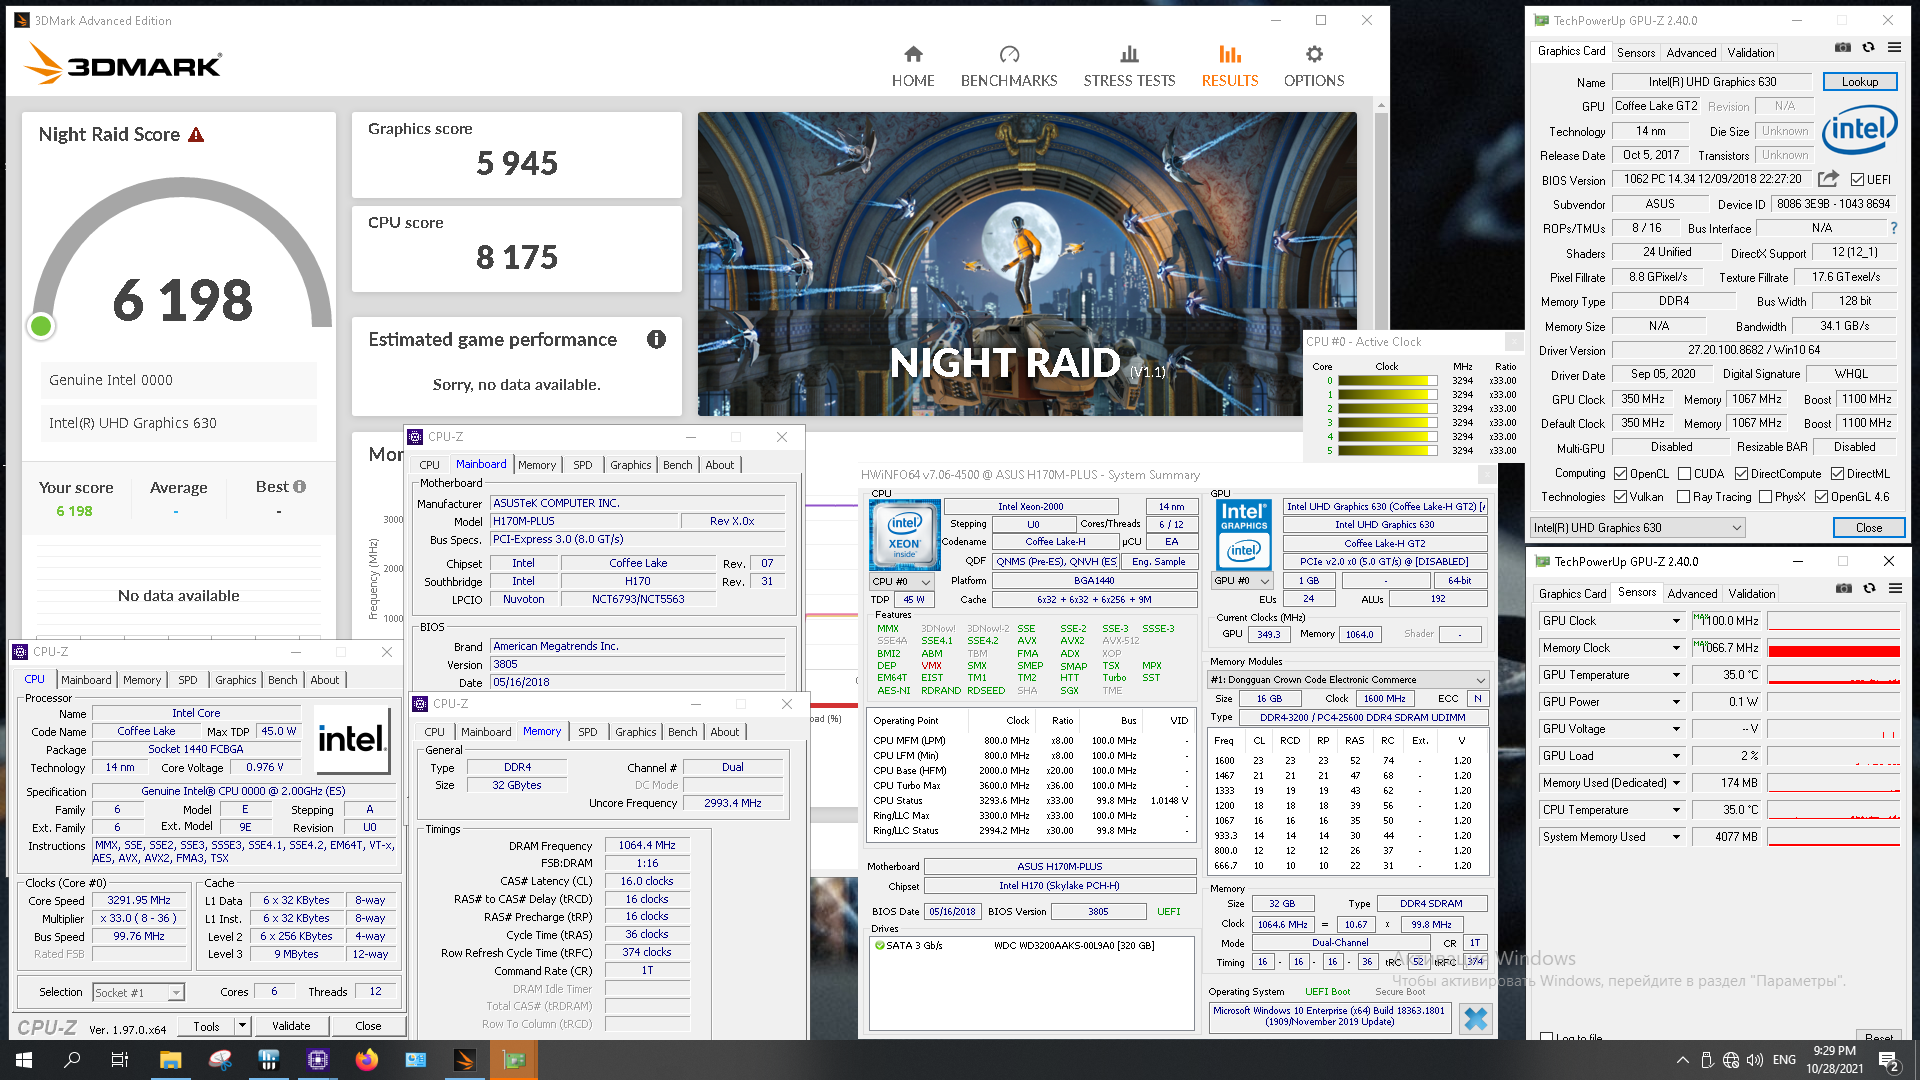Click the Estimated game performance info icon
The height and width of the screenshot is (1080, 1920).
656,339
